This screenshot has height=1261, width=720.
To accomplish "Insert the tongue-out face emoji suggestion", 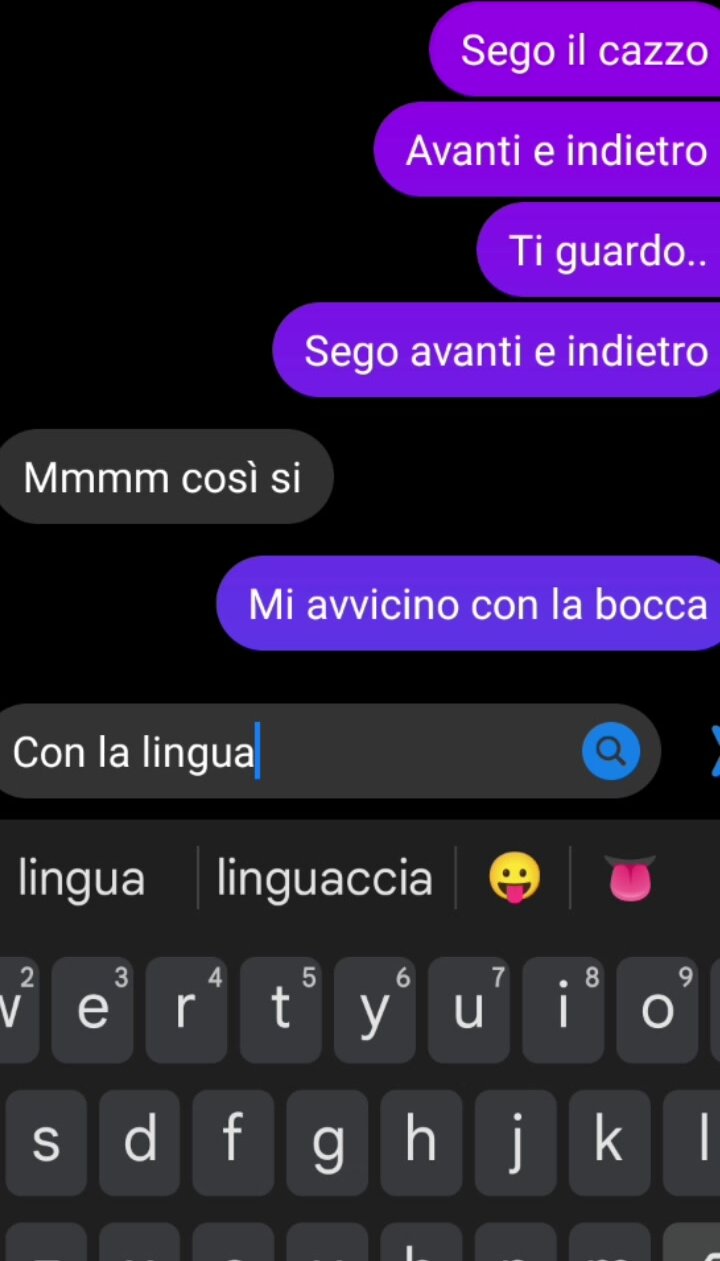I will tap(514, 879).
